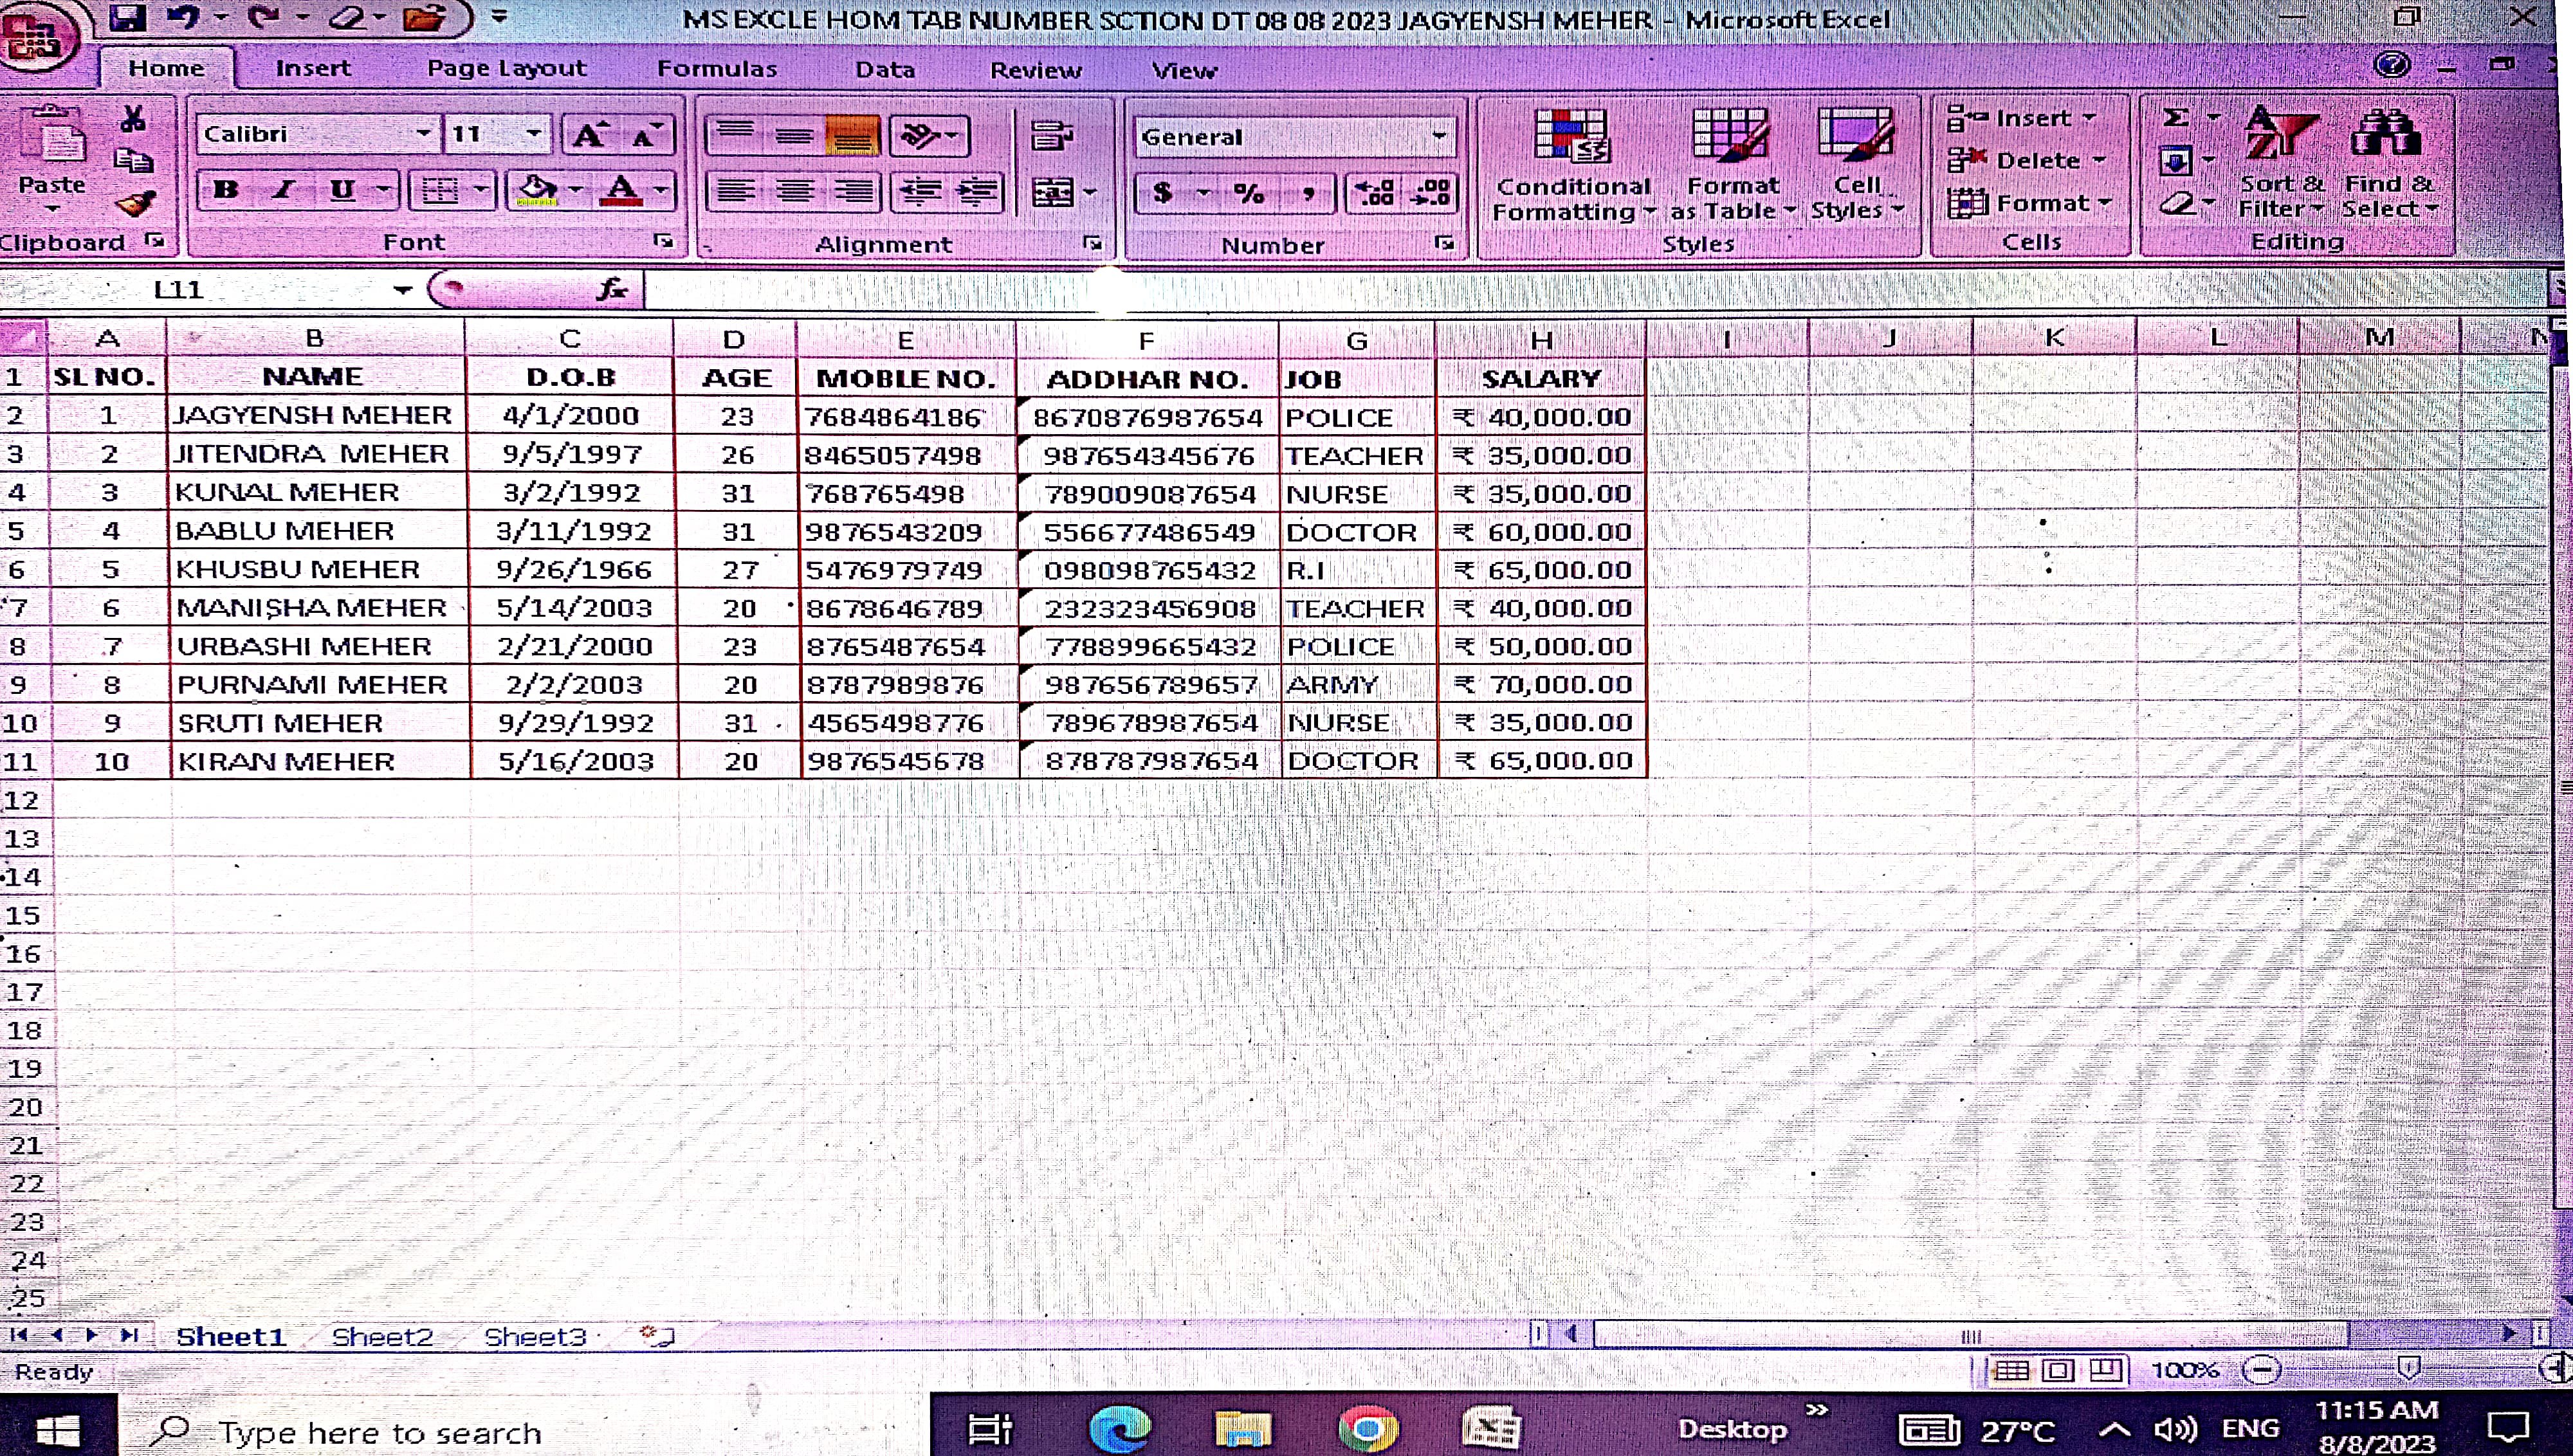
Task: Select cell containing JAGYENSH MEHER
Action: point(314,415)
